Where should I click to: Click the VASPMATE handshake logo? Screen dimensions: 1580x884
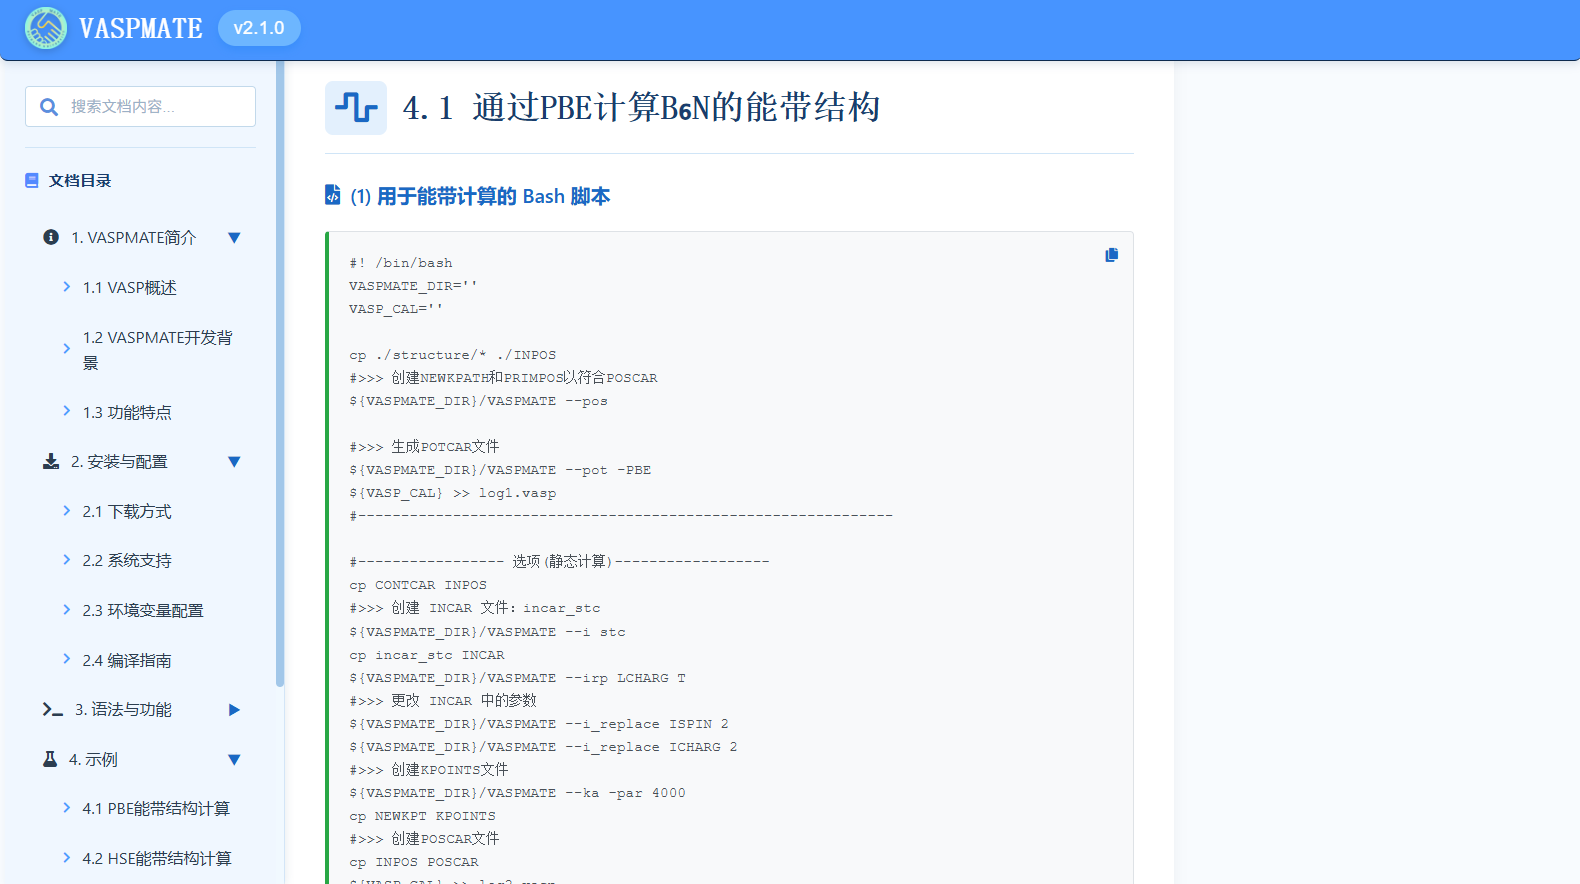[x=46, y=28]
